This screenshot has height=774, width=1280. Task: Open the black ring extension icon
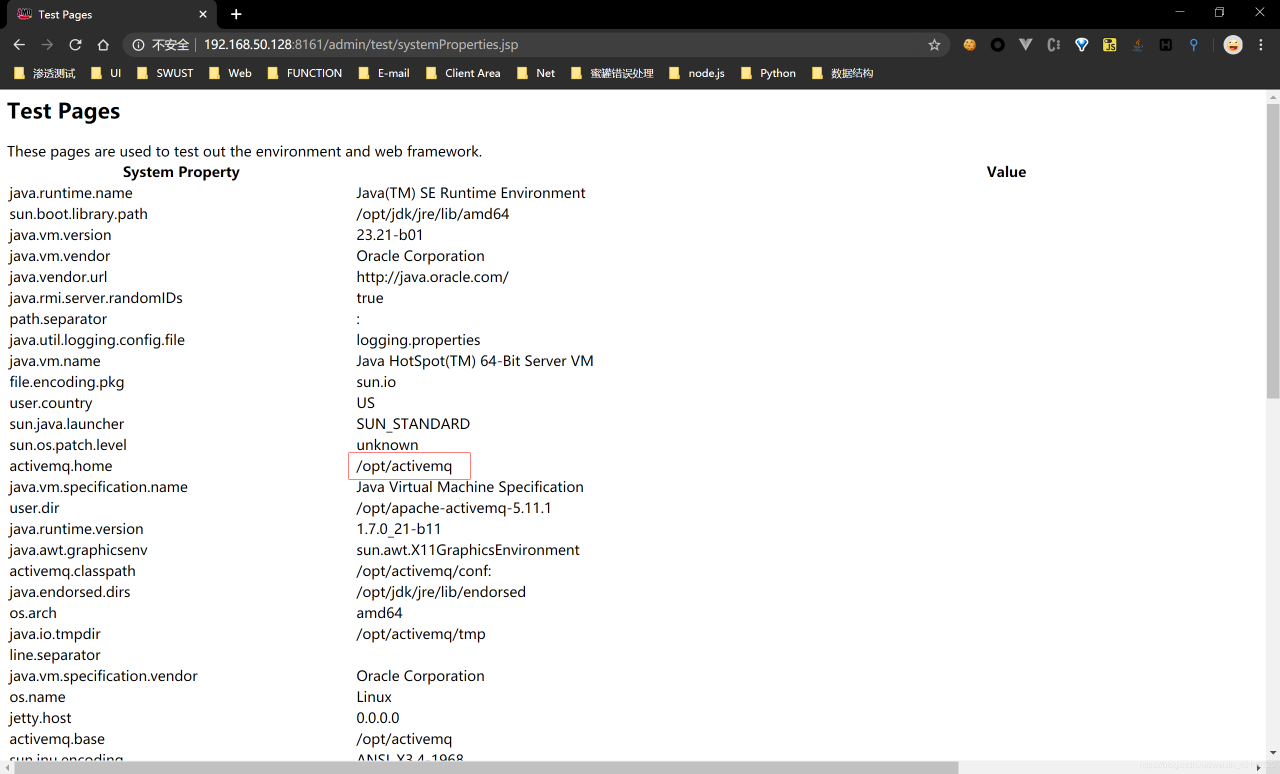click(x=997, y=45)
